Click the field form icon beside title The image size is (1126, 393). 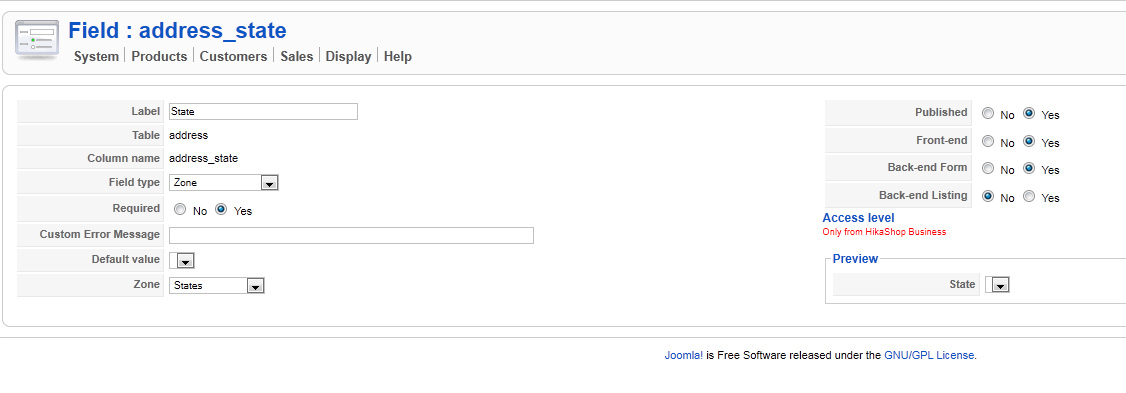pyautogui.click(x=37, y=40)
